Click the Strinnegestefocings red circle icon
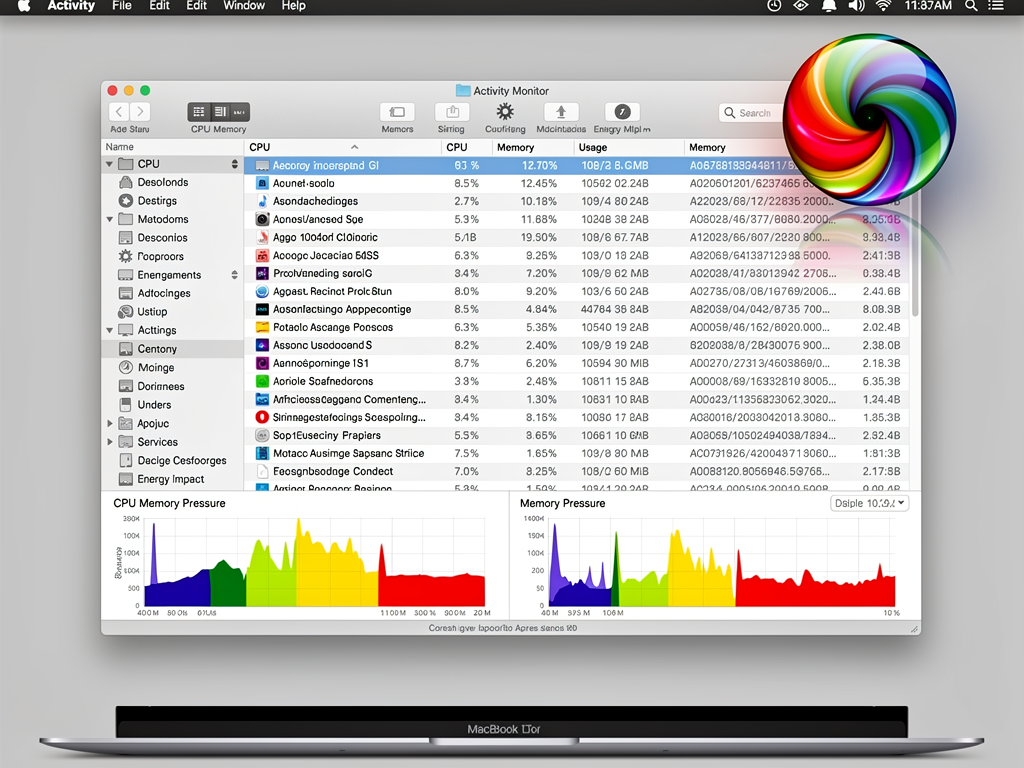This screenshot has width=1024, height=768. coord(262,417)
